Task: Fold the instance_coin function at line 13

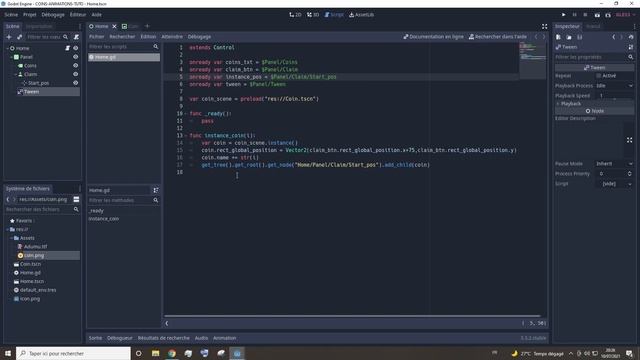Action: [186, 136]
